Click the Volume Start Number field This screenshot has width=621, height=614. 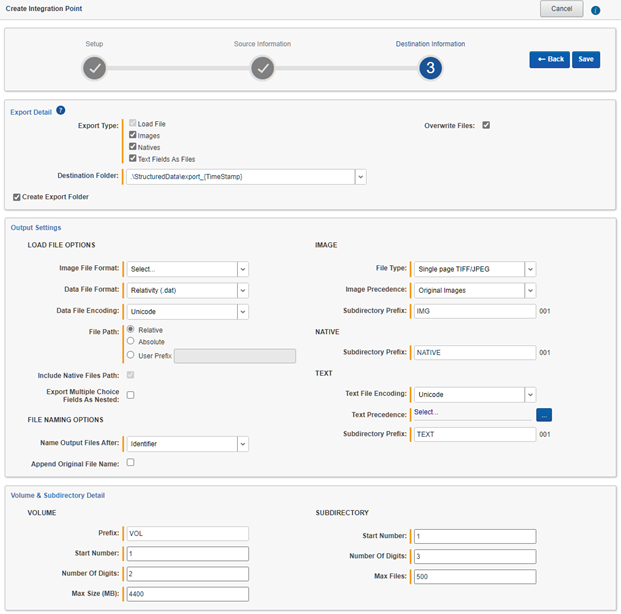pos(188,554)
